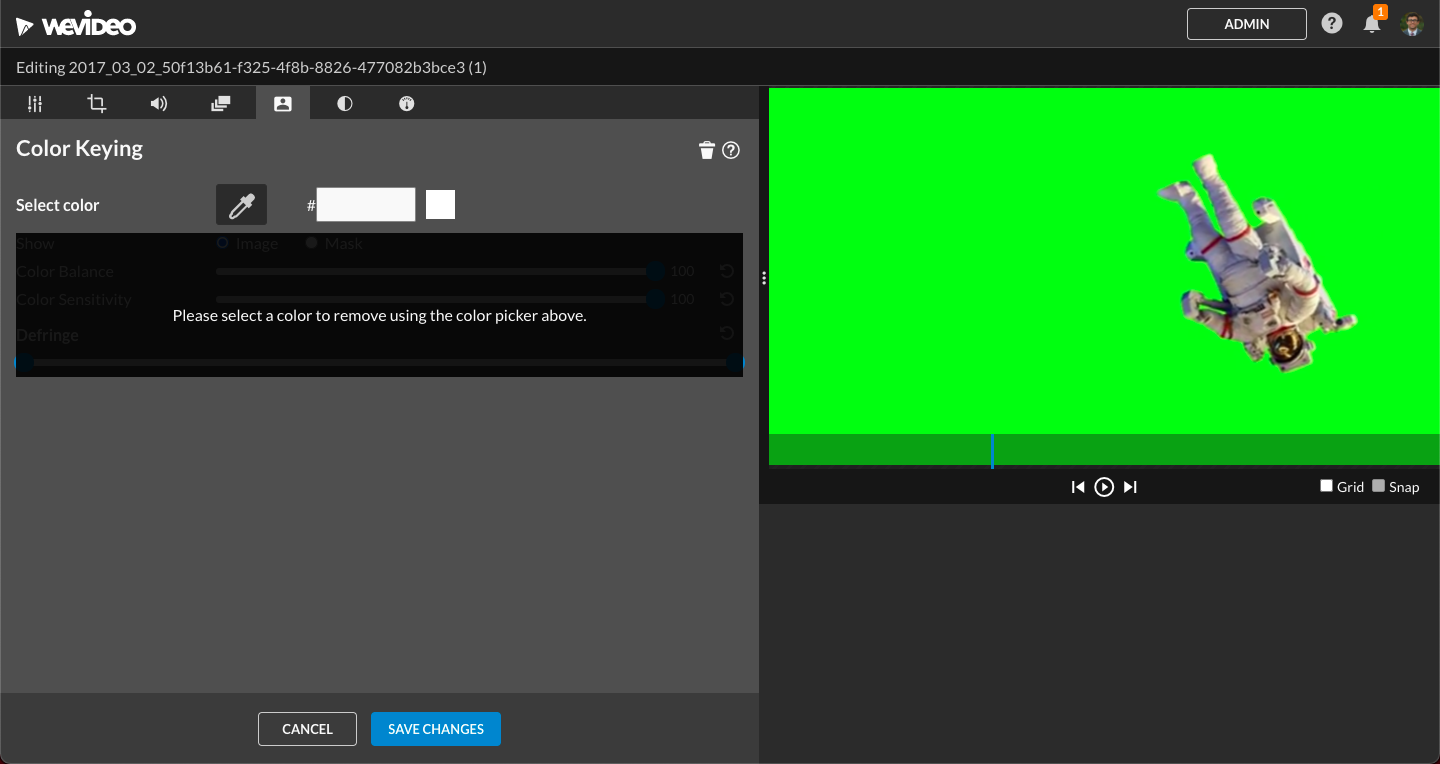Open the user profile avatar

tap(1412, 24)
